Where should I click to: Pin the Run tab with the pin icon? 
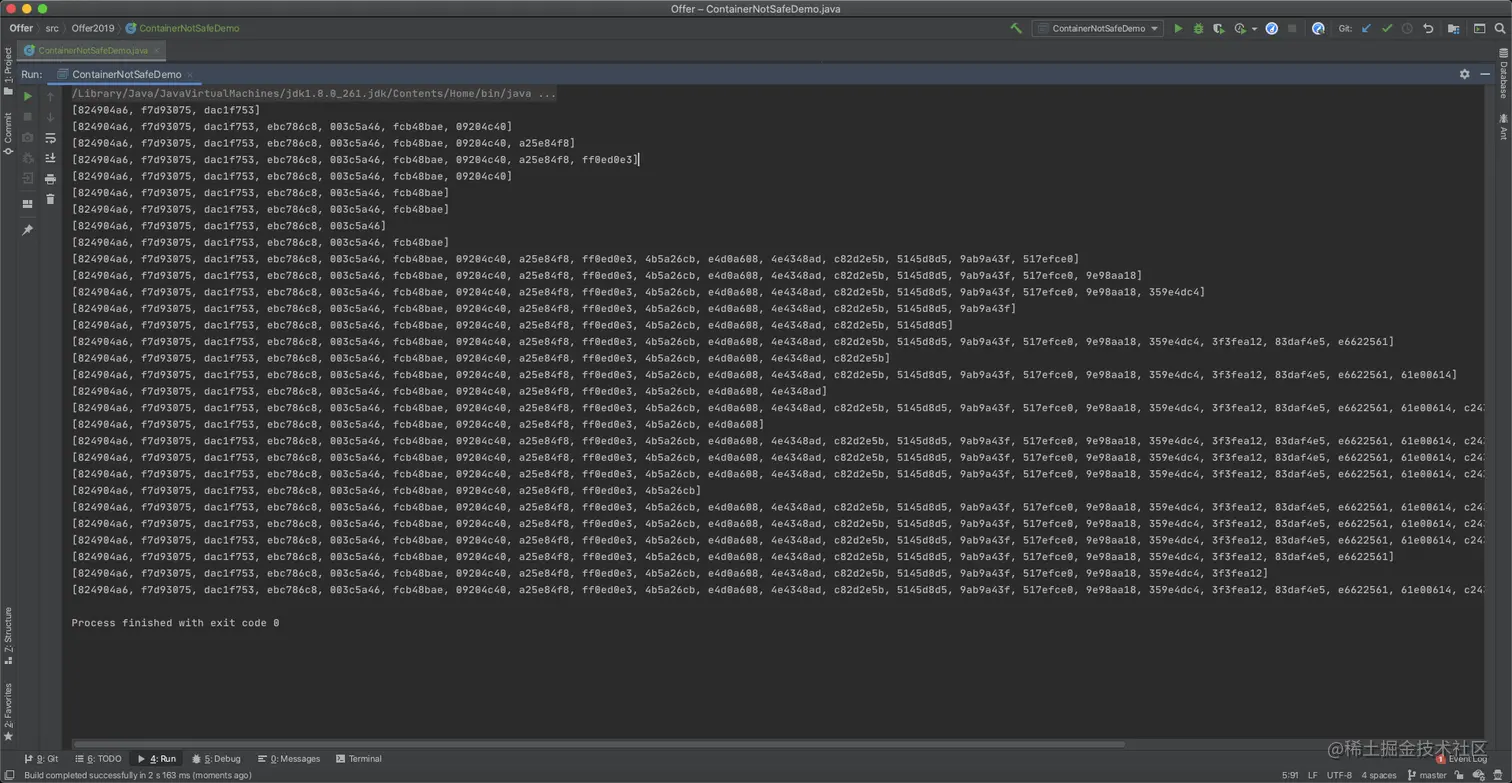[x=28, y=230]
